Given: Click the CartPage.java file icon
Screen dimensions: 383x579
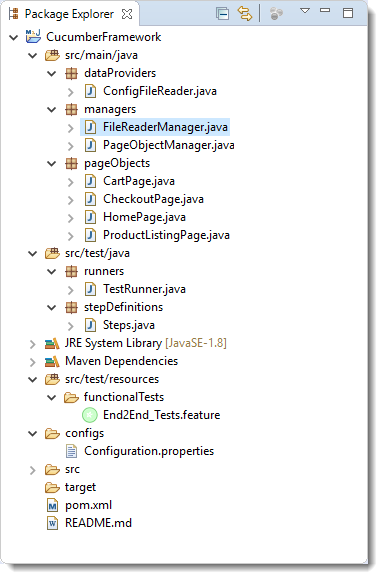Looking at the screenshot, I should pos(90,181).
